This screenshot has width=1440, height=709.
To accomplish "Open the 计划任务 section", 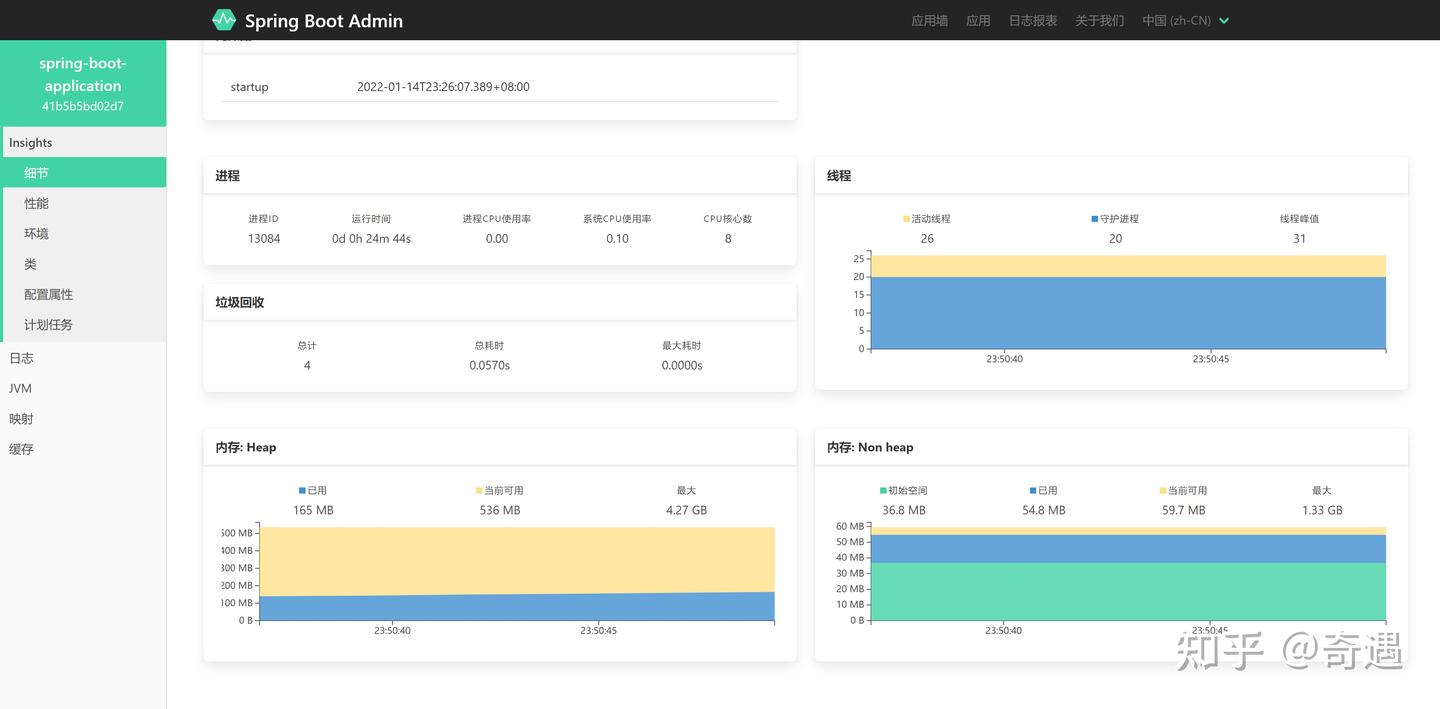I will [48, 324].
